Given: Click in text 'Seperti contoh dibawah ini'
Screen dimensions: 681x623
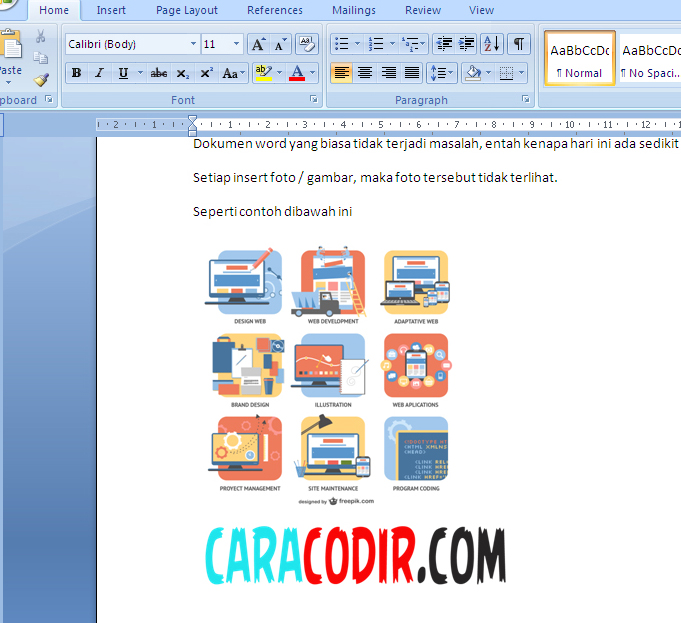Looking at the screenshot, I should pos(272,212).
